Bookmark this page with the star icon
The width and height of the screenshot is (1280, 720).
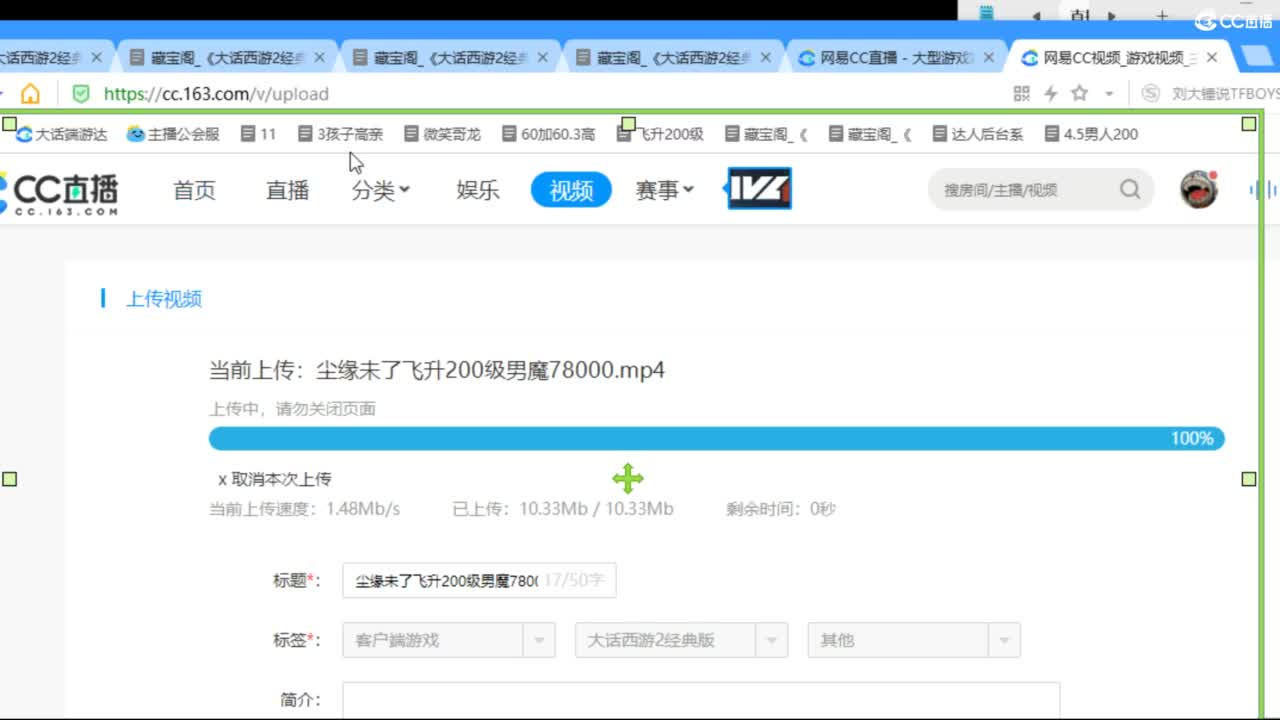[x=1080, y=93]
